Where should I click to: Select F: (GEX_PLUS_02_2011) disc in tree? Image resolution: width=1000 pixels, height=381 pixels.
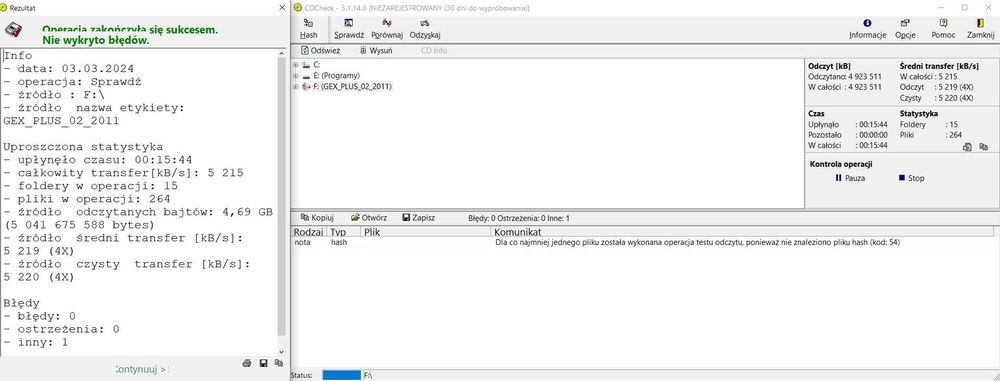(x=346, y=86)
